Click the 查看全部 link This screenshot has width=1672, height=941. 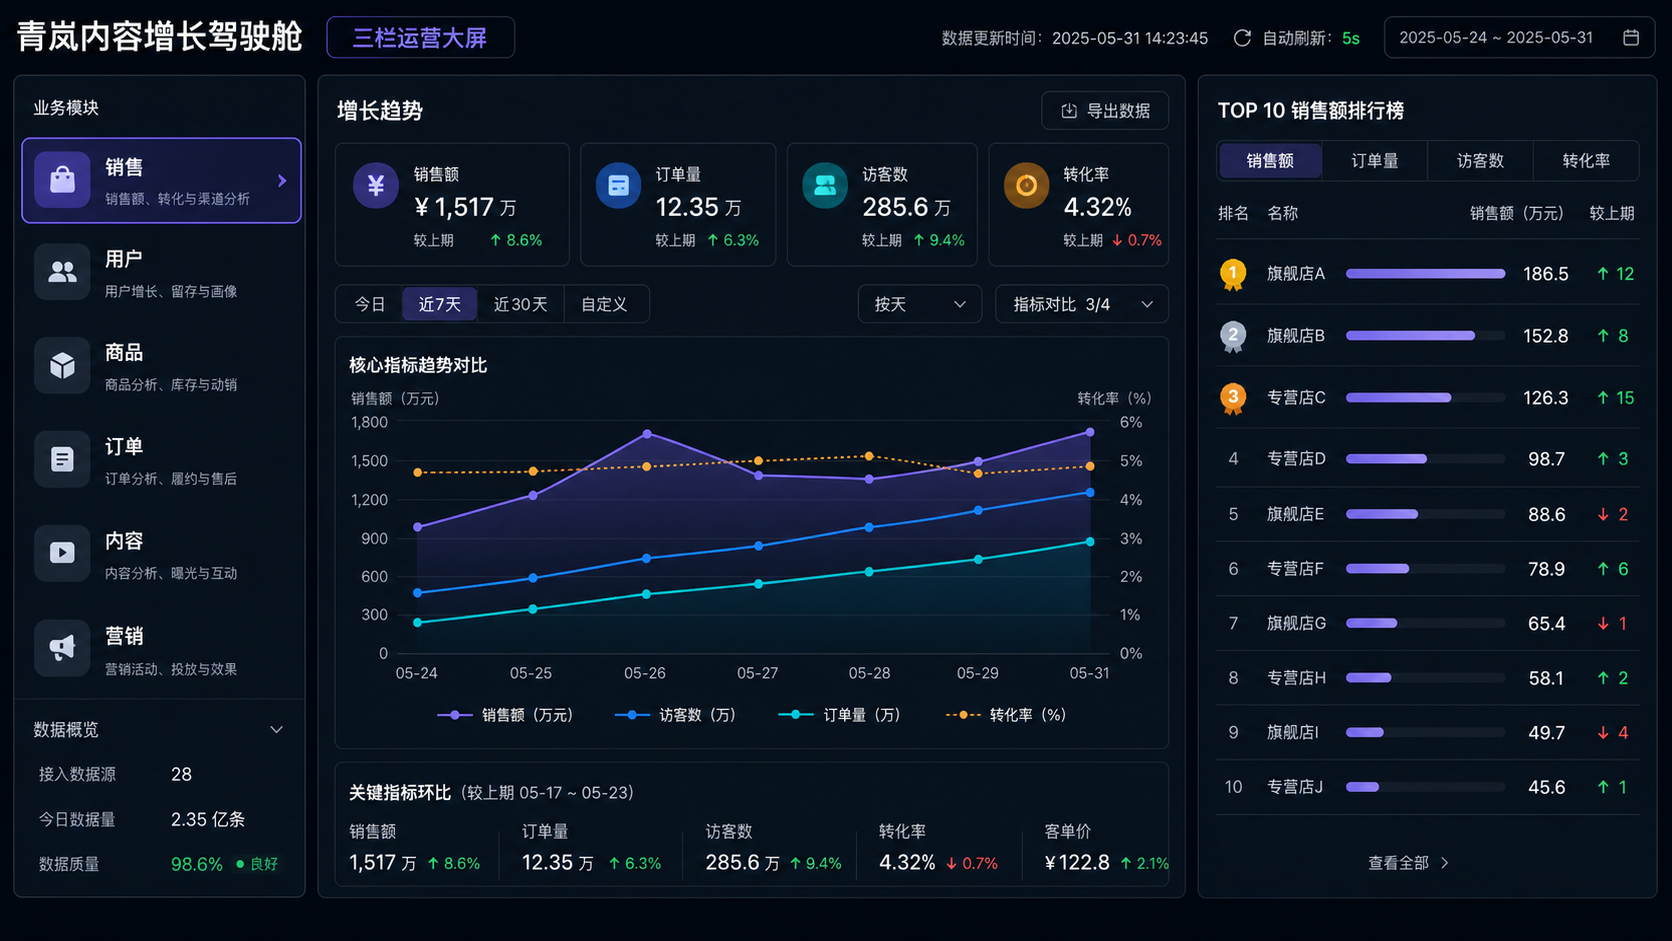pyautogui.click(x=1408, y=863)
